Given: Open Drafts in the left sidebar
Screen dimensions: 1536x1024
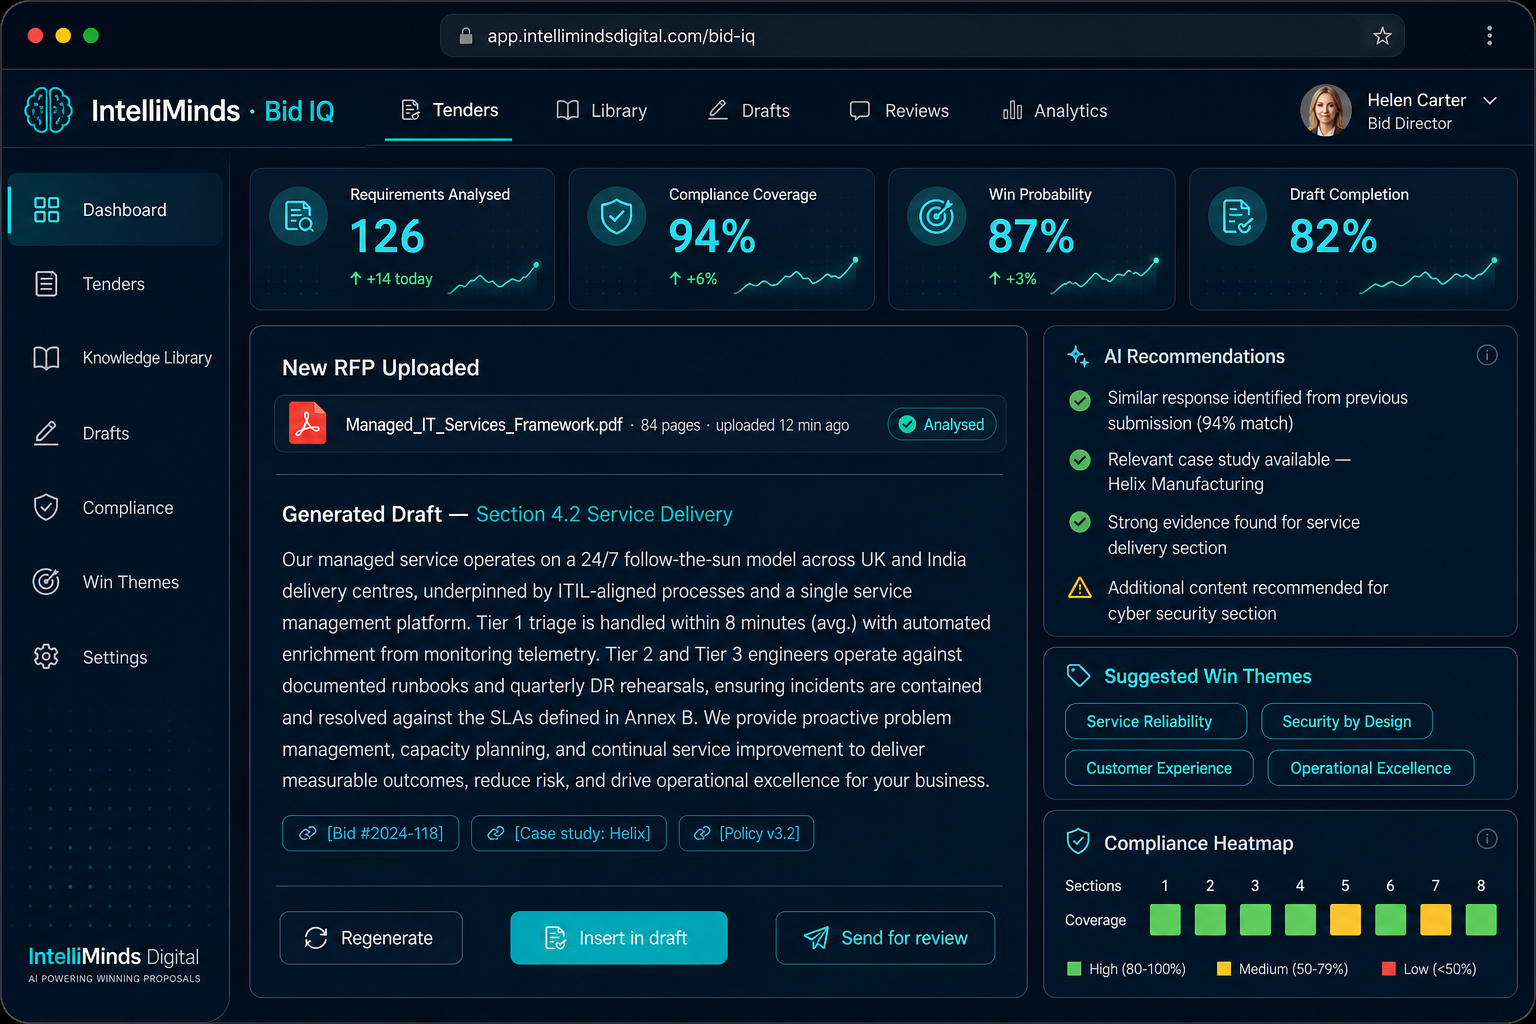Looking at the screenshot, I should tap(115, 433).
